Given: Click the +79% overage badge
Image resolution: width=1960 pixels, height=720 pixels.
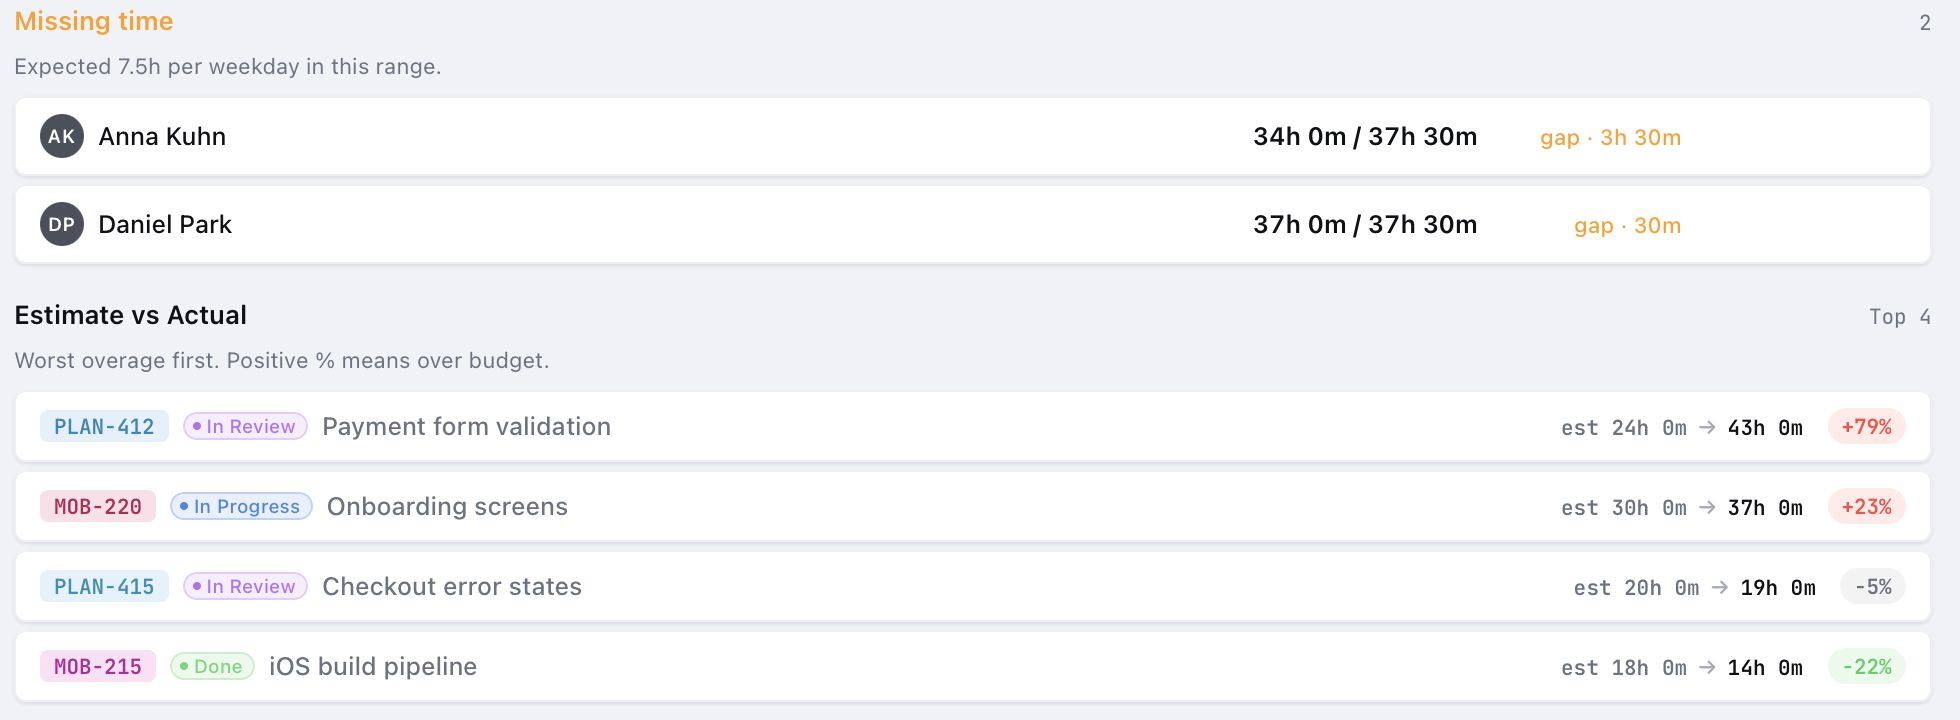Looking at the screenshot, I should click(x=1866, y=426).
